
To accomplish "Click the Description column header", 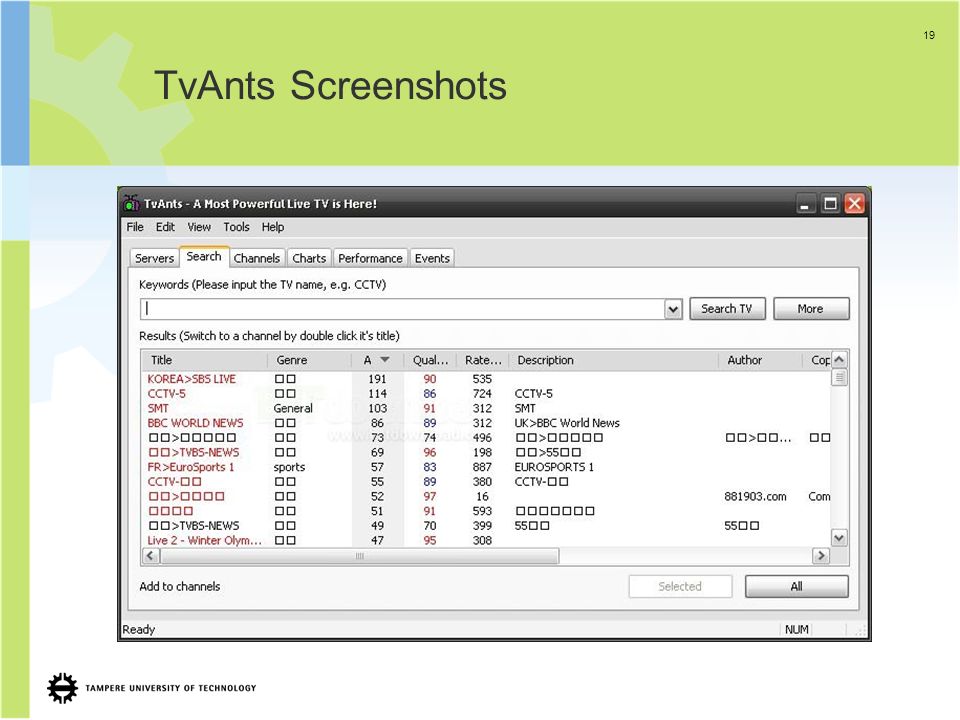I will click(613, 360).
